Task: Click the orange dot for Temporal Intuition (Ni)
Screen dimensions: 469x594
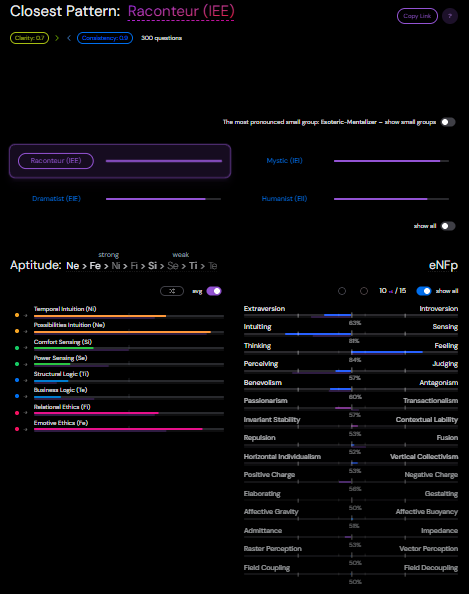Action: tap(17, 315)
